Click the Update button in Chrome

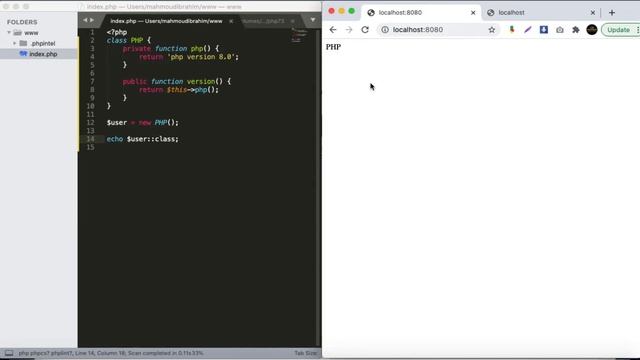click(x=618, y=30)
